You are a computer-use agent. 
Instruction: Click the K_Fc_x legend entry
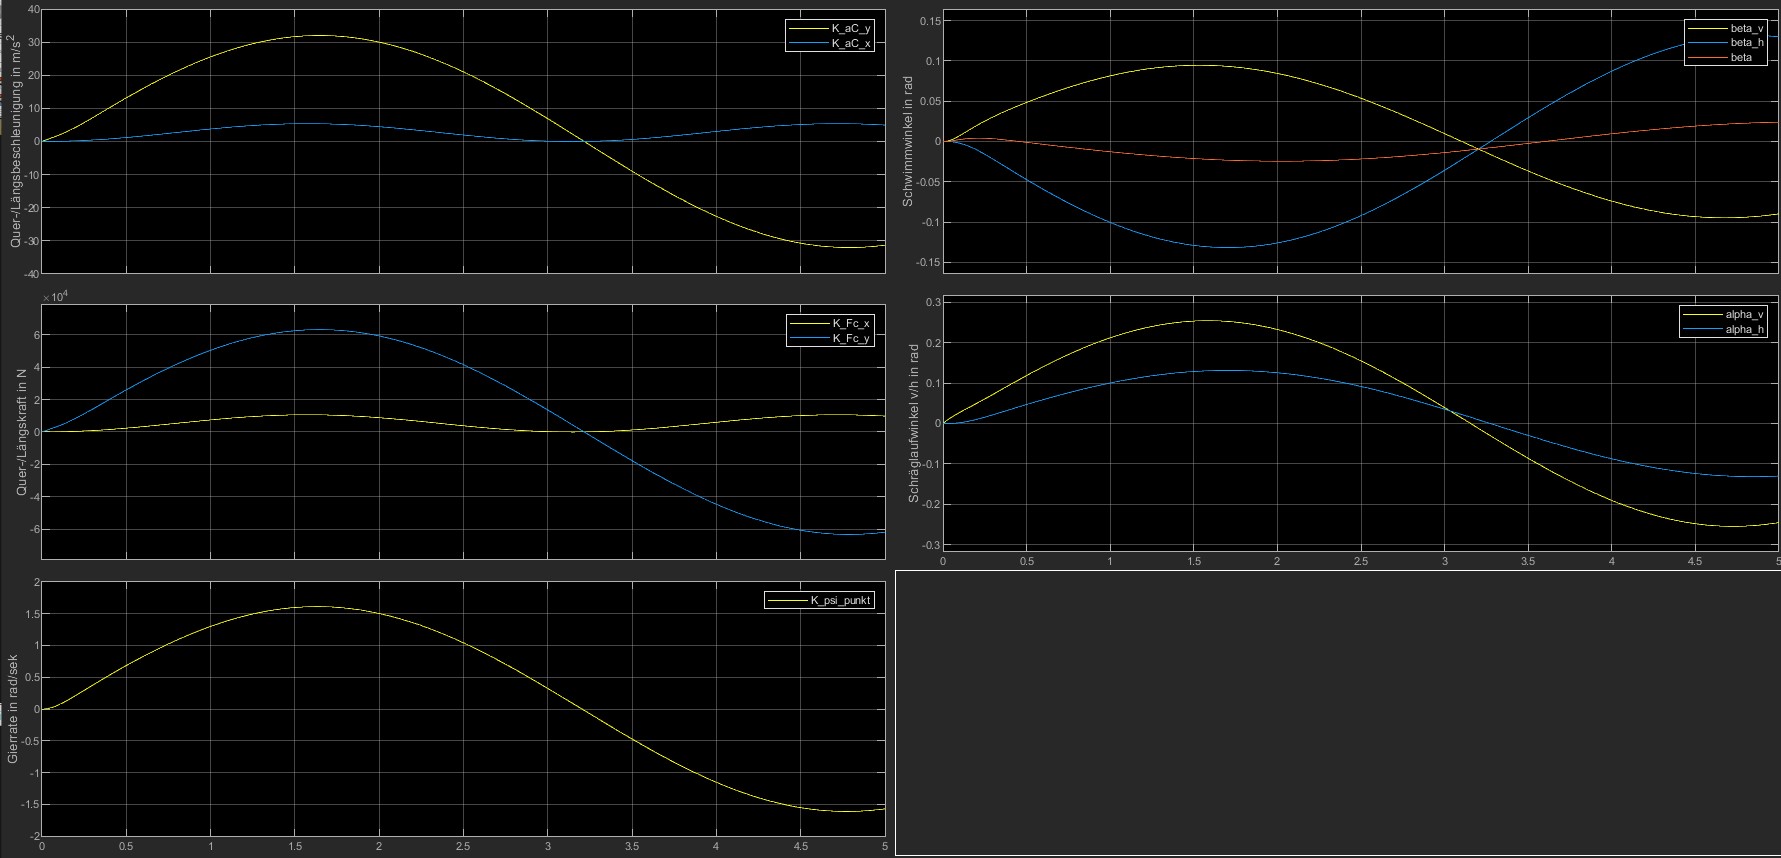(x=851, y=323)
